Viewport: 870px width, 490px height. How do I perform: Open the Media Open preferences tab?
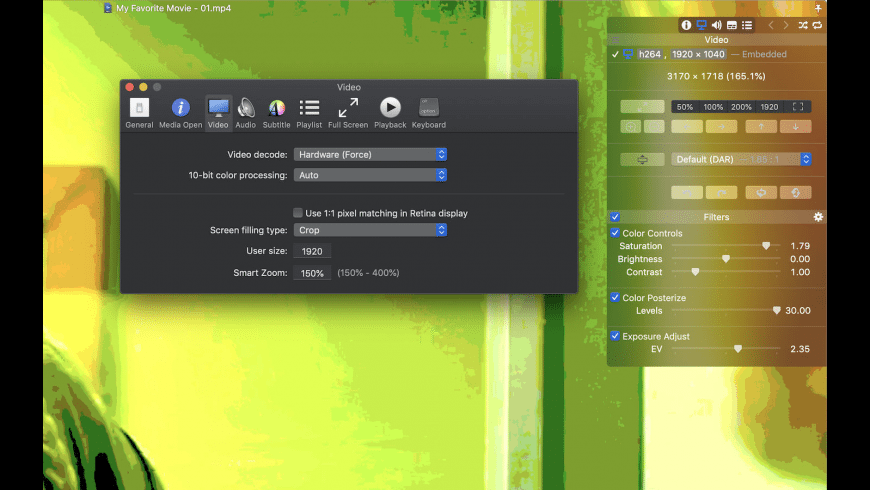pos(180,113)
